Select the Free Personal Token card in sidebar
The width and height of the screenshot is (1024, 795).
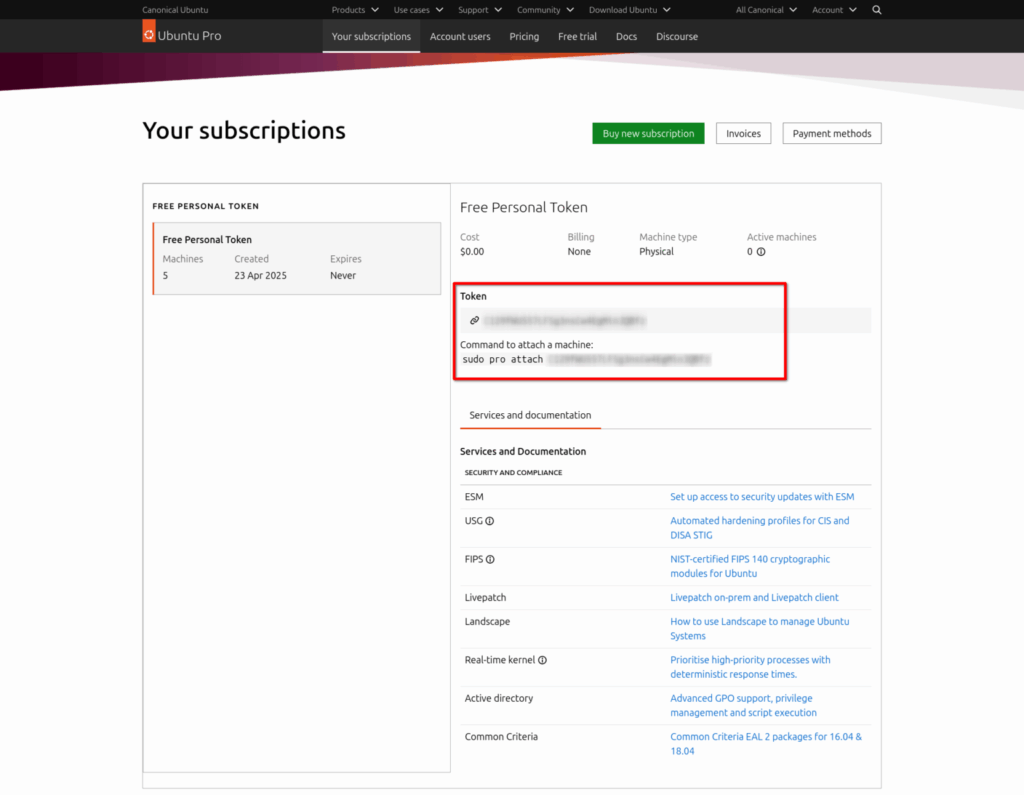297,257
